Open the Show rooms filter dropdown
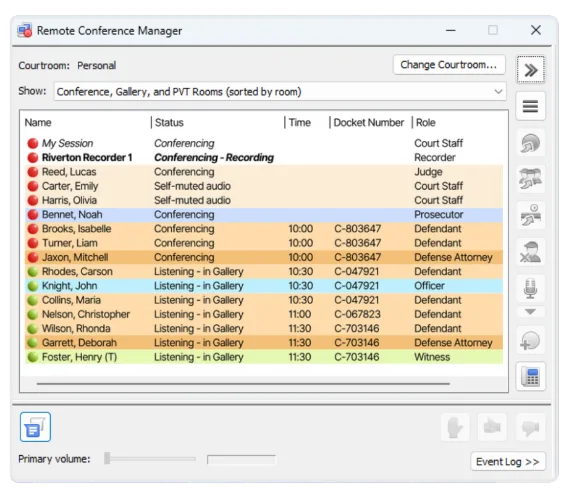565x500 pixels. click(x=280, y=91)
